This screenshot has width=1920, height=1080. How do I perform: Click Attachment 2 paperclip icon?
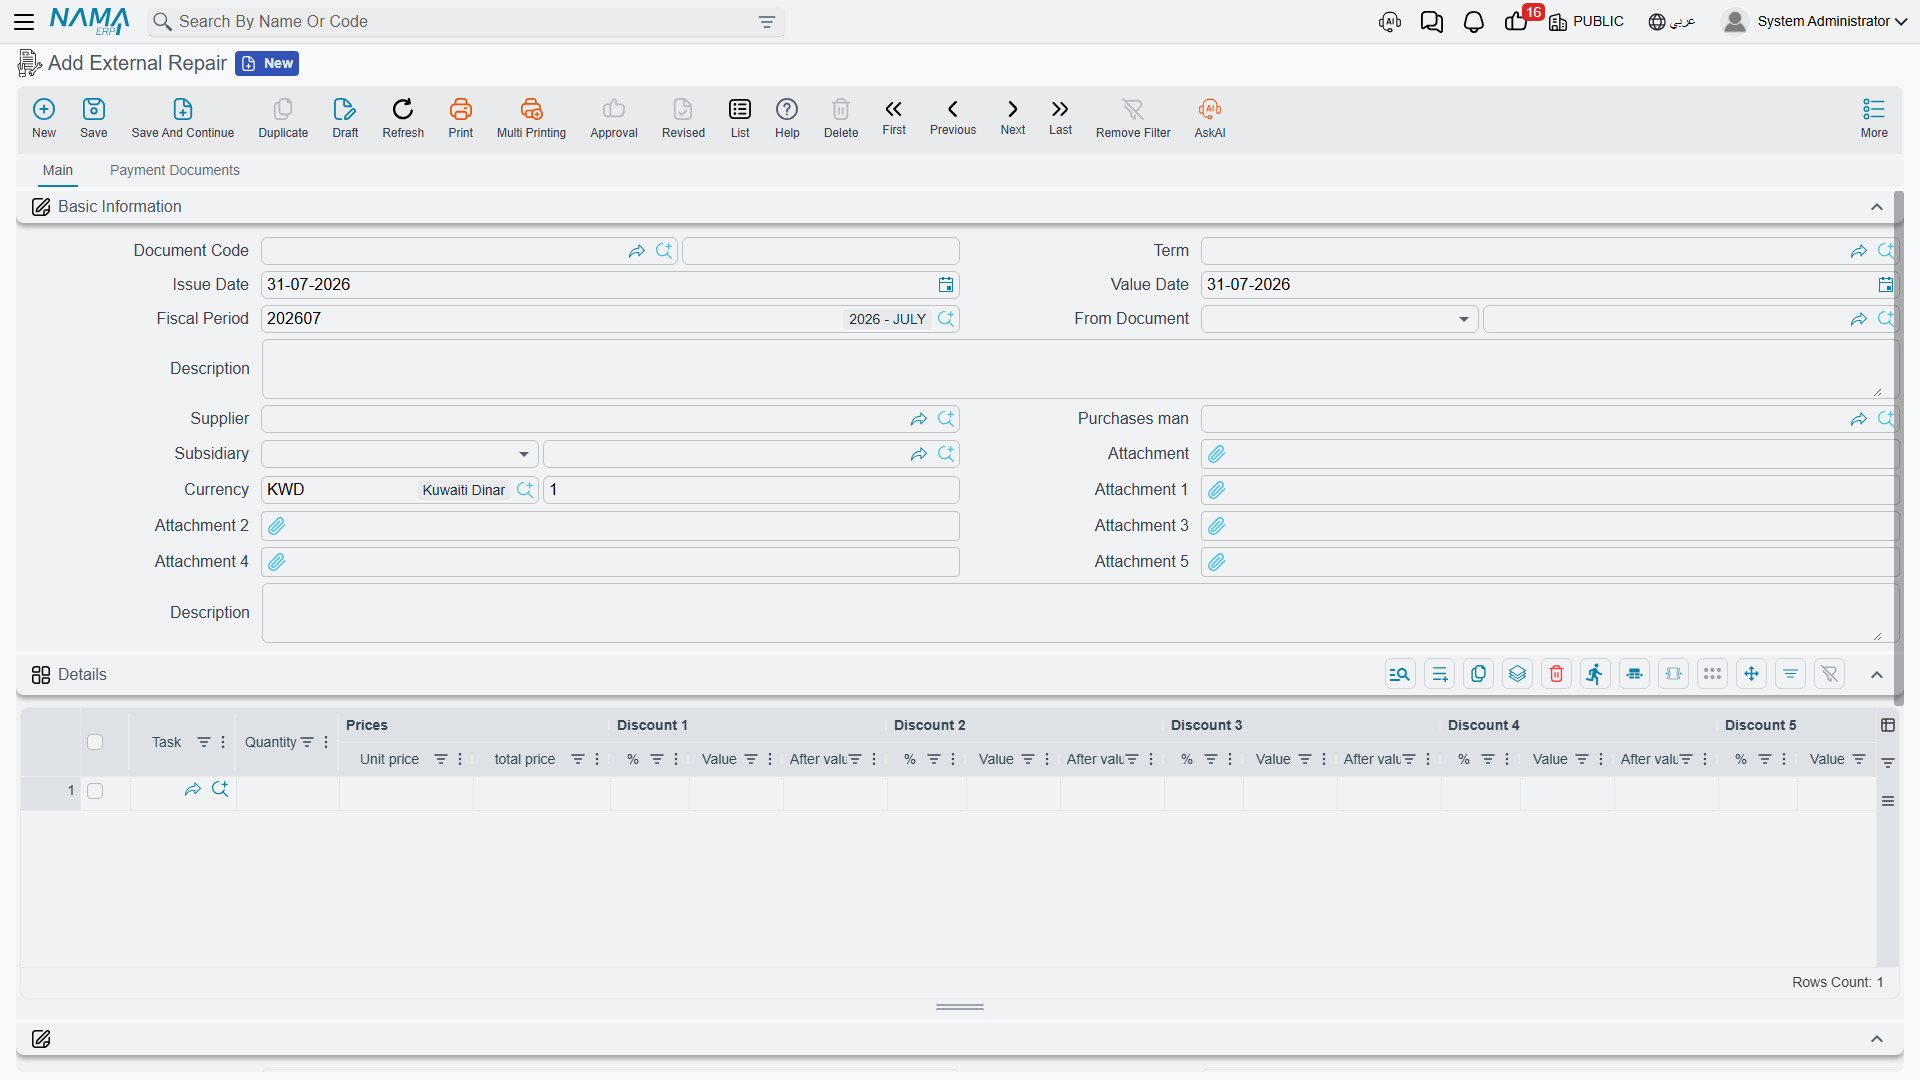click(x=277, y=526)
